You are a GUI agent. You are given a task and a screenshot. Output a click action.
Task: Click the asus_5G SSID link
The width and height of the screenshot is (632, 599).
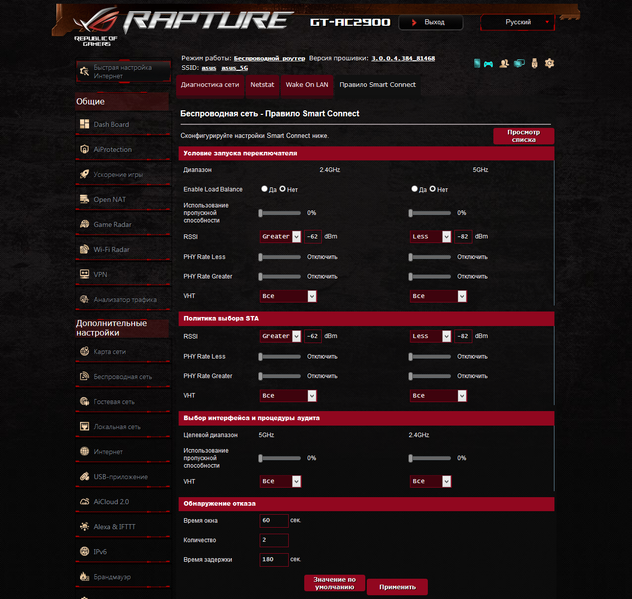point(235,68)
